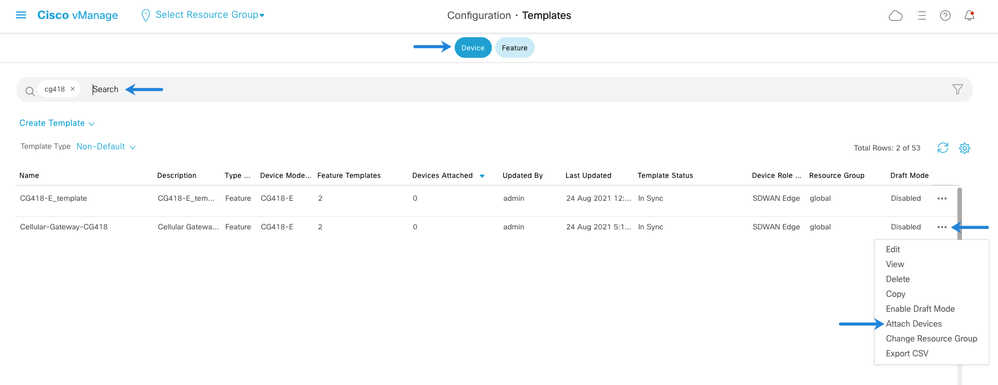Select Change Resource Group option
The width and height of the screenshot is (998, 385).
tap(931, 339)
